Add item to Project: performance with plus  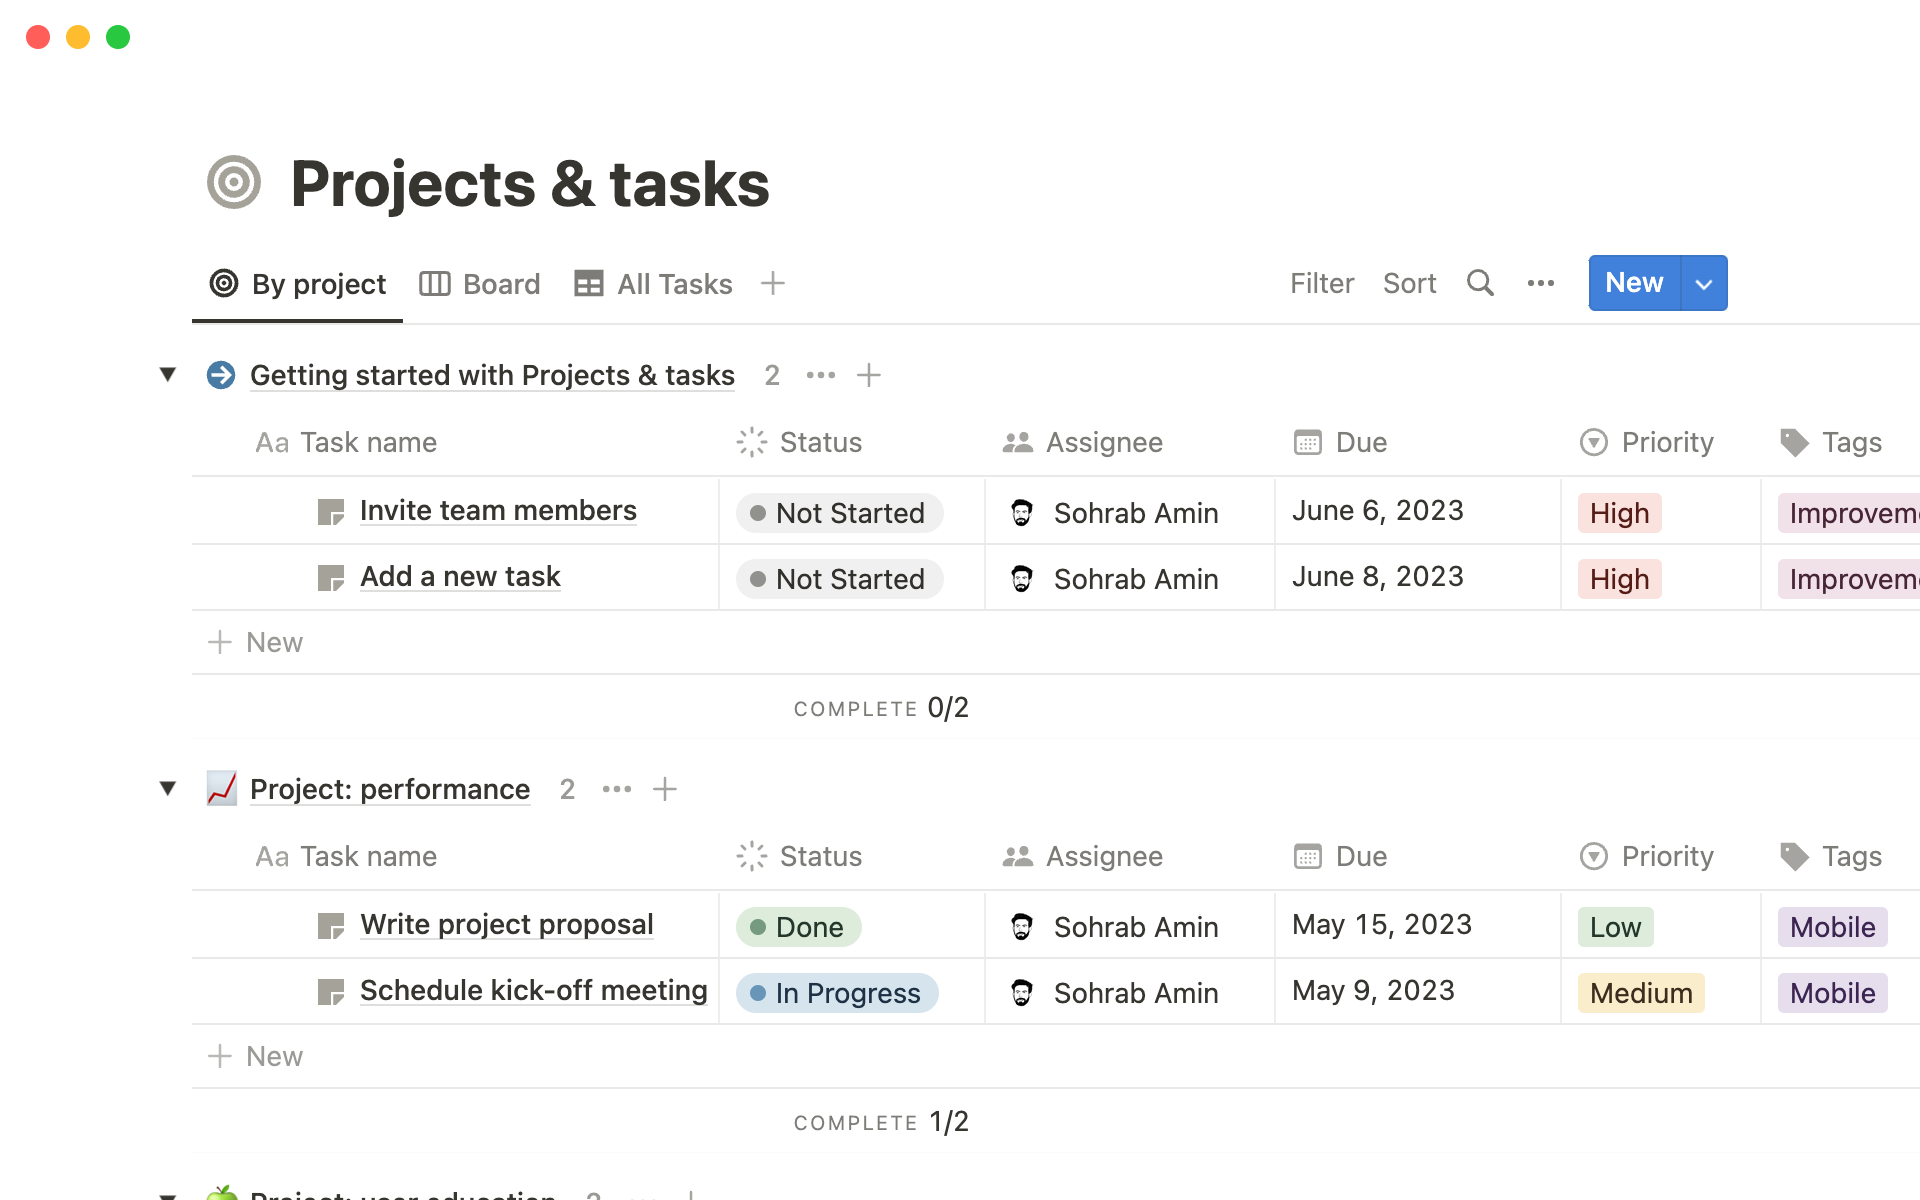point(665,789)
